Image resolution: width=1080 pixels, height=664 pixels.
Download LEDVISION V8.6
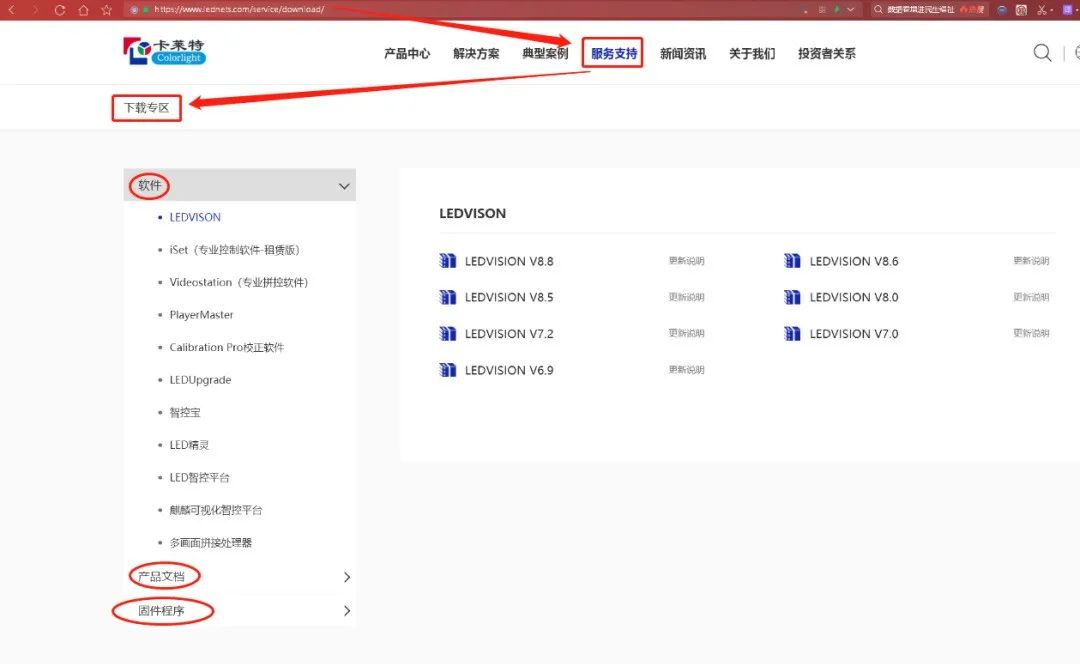point(853,261)
